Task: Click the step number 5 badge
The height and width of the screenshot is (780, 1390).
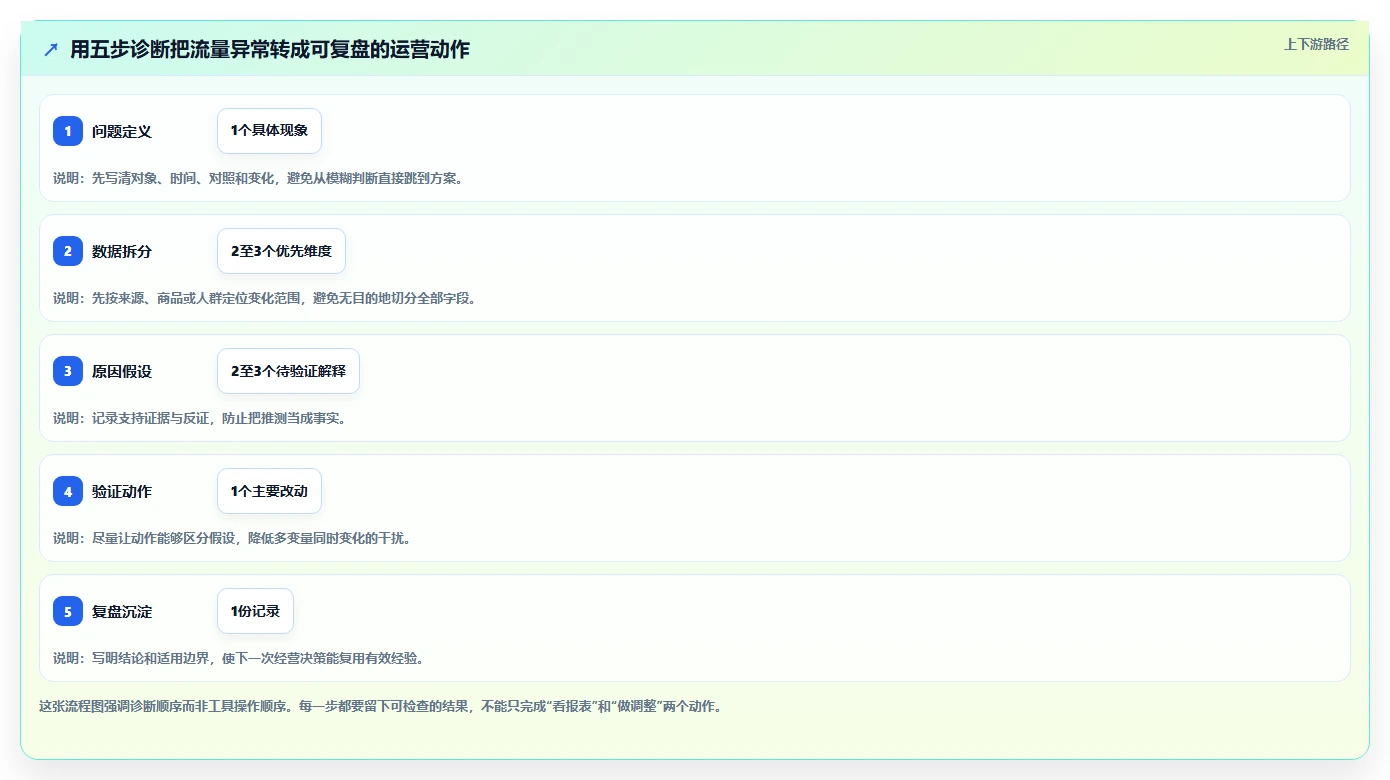Action: [68, 611]
